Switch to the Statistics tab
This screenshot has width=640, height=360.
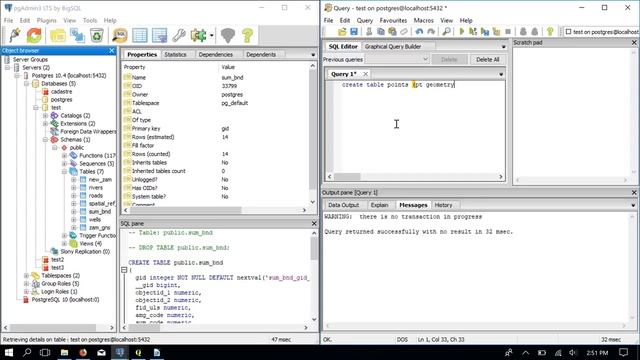pyautogui.click(x=175, y=54)
